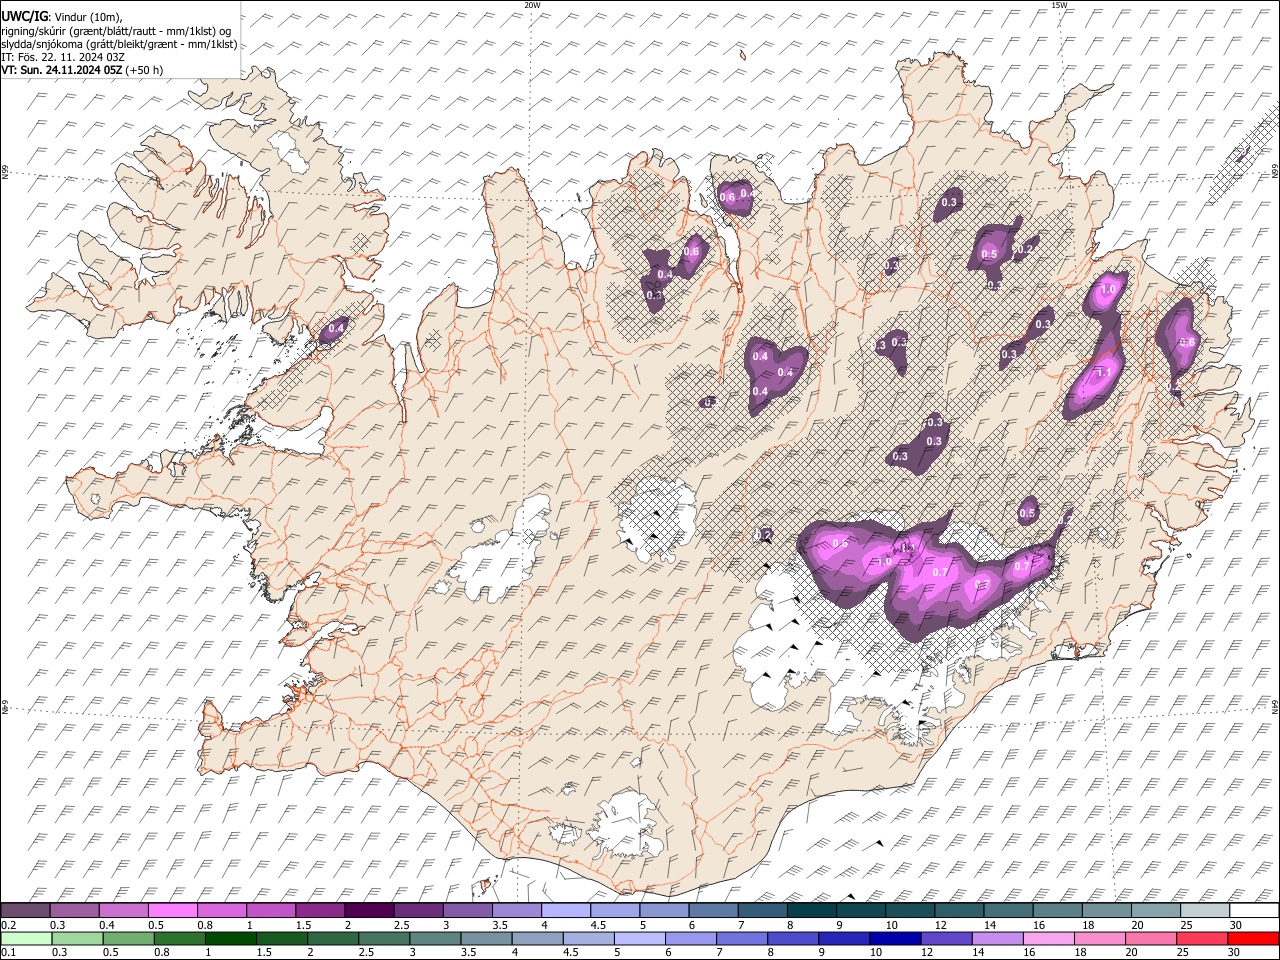Pick the light lilac 14–16 bottom legend swatch
Viewport: 1280px width, 960px height.
[x=998, y=938]
